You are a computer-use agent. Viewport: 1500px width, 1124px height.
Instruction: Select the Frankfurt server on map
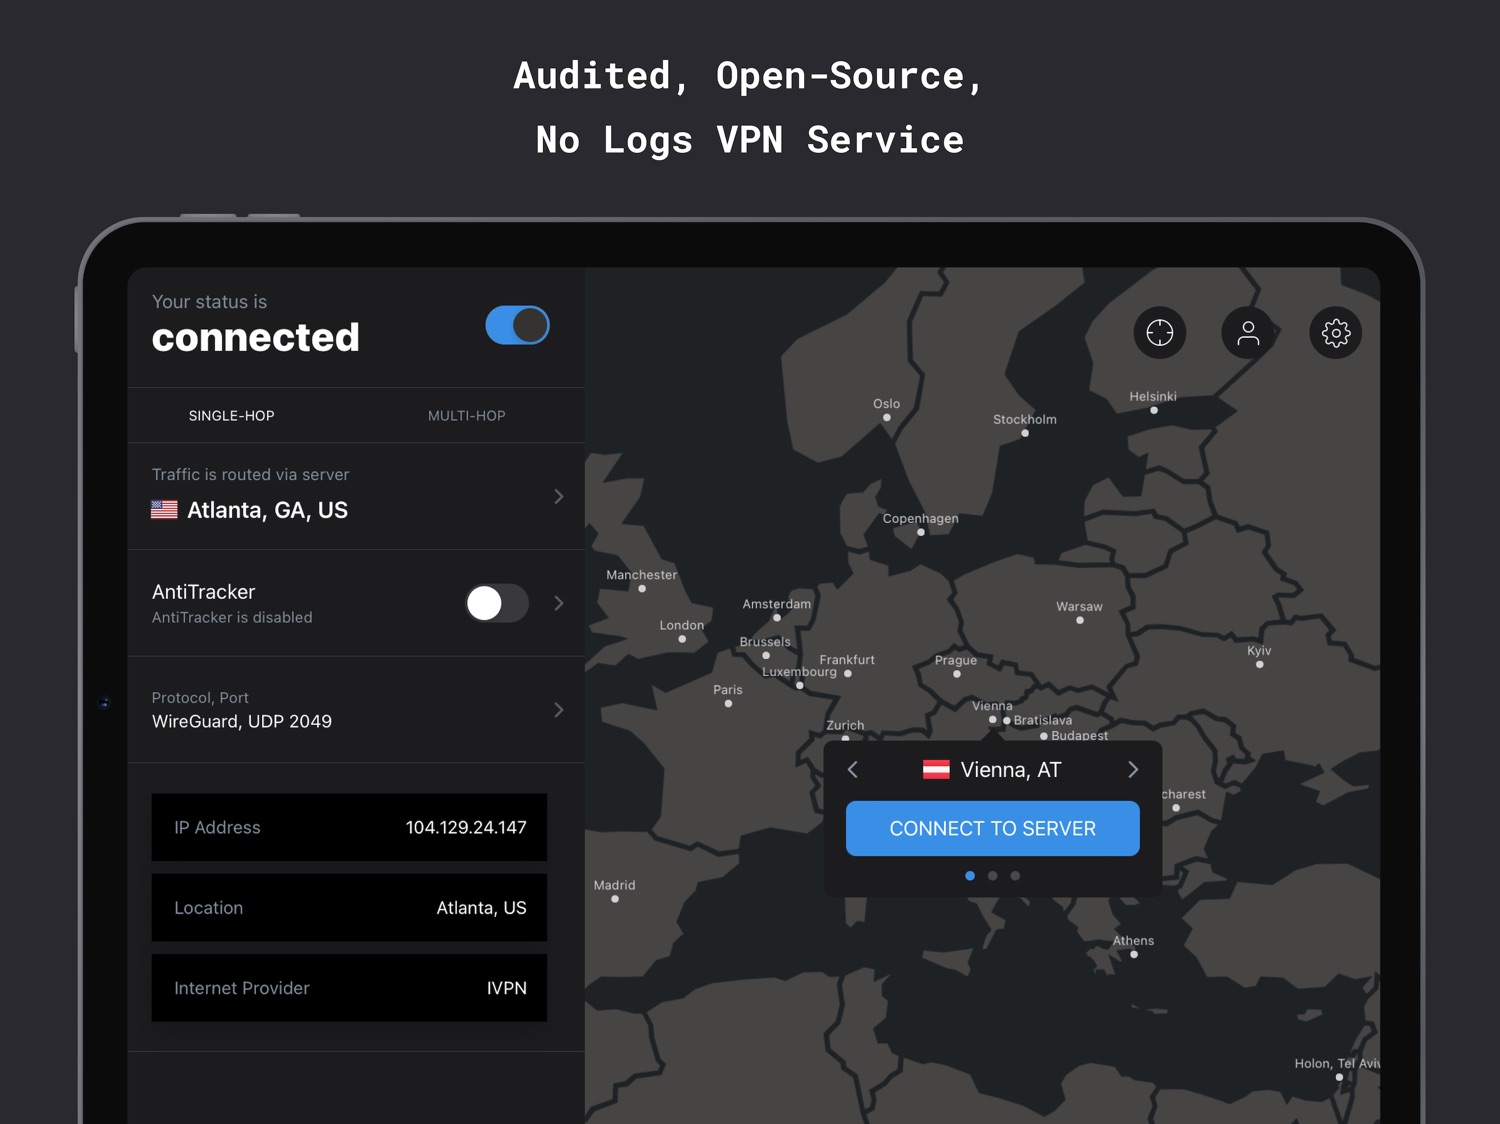point(848,674)
